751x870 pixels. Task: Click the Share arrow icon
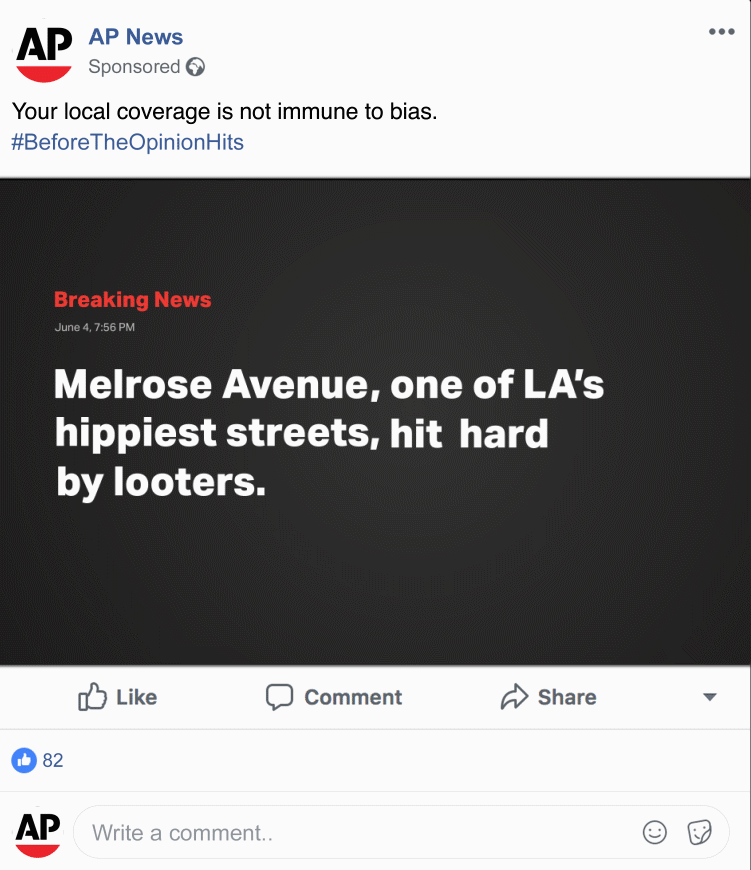[x=514, y=696]
